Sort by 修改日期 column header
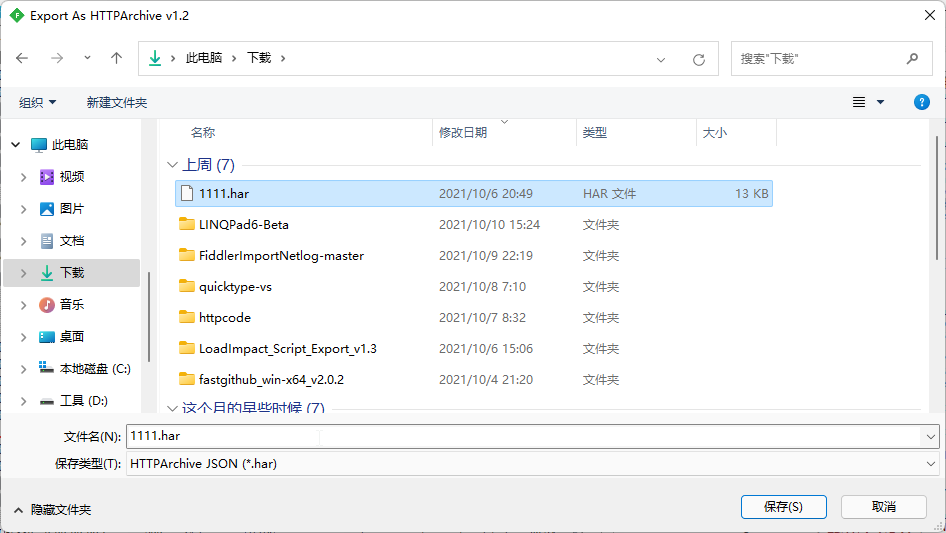 point(463,133)
